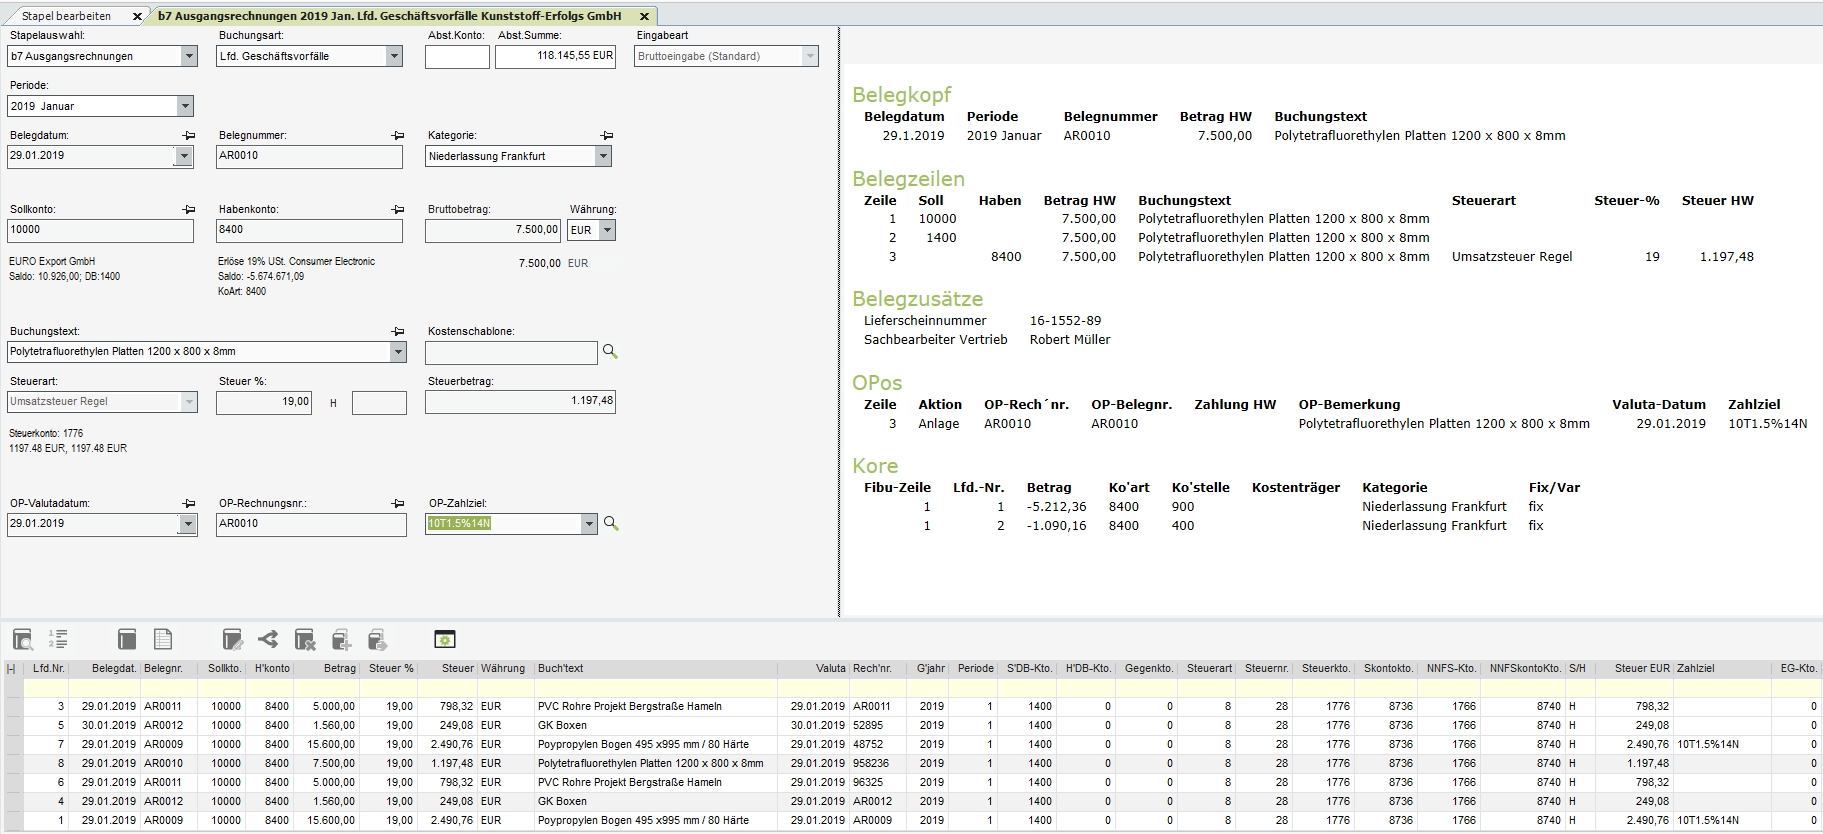The image size is (1823, 834).
Task: Click the search-in-batch book magnifier icon
Action: (x=23, y=639)
